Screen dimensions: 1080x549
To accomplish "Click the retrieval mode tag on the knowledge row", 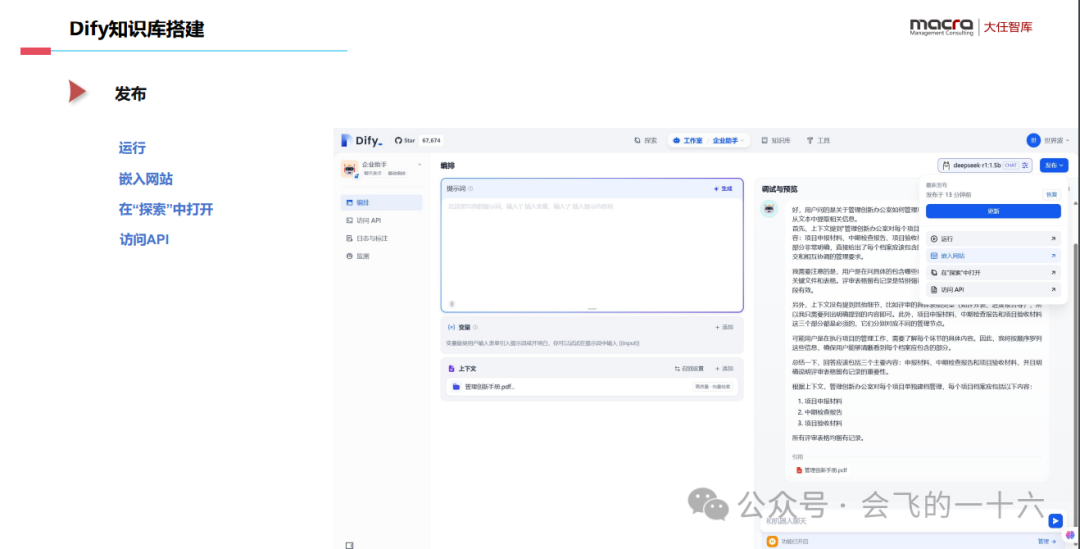I will pyautogui.click(x=712, y=386).
